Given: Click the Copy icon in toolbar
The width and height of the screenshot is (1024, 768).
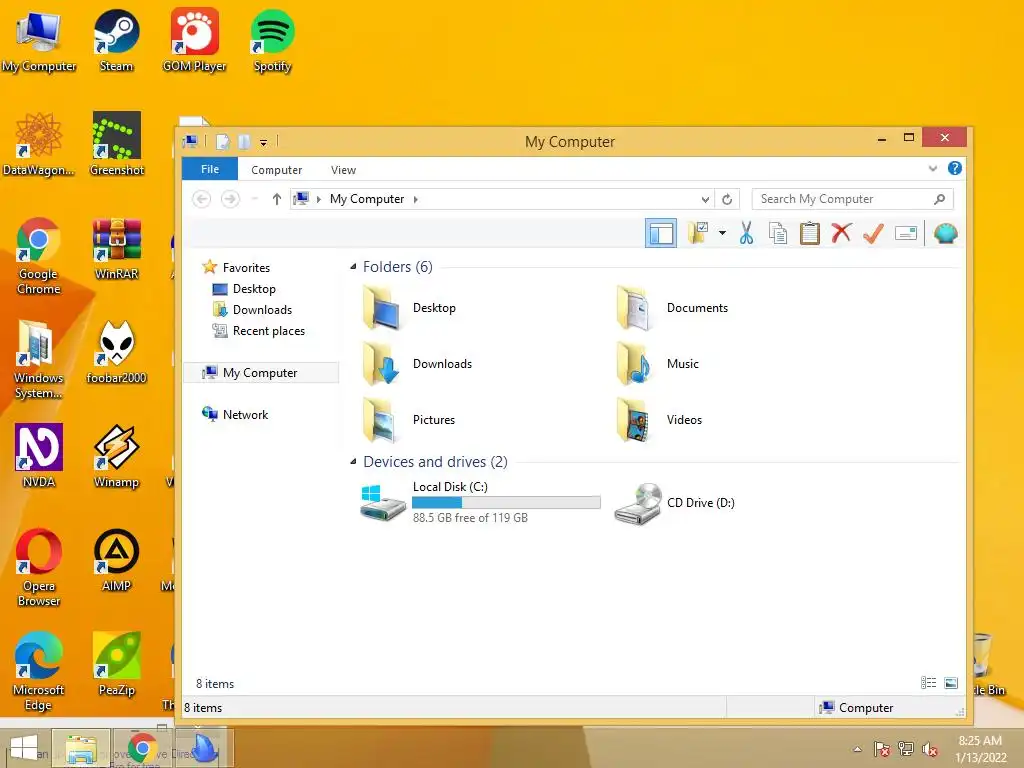Looking at the screenshot, I should click(777, 233).
